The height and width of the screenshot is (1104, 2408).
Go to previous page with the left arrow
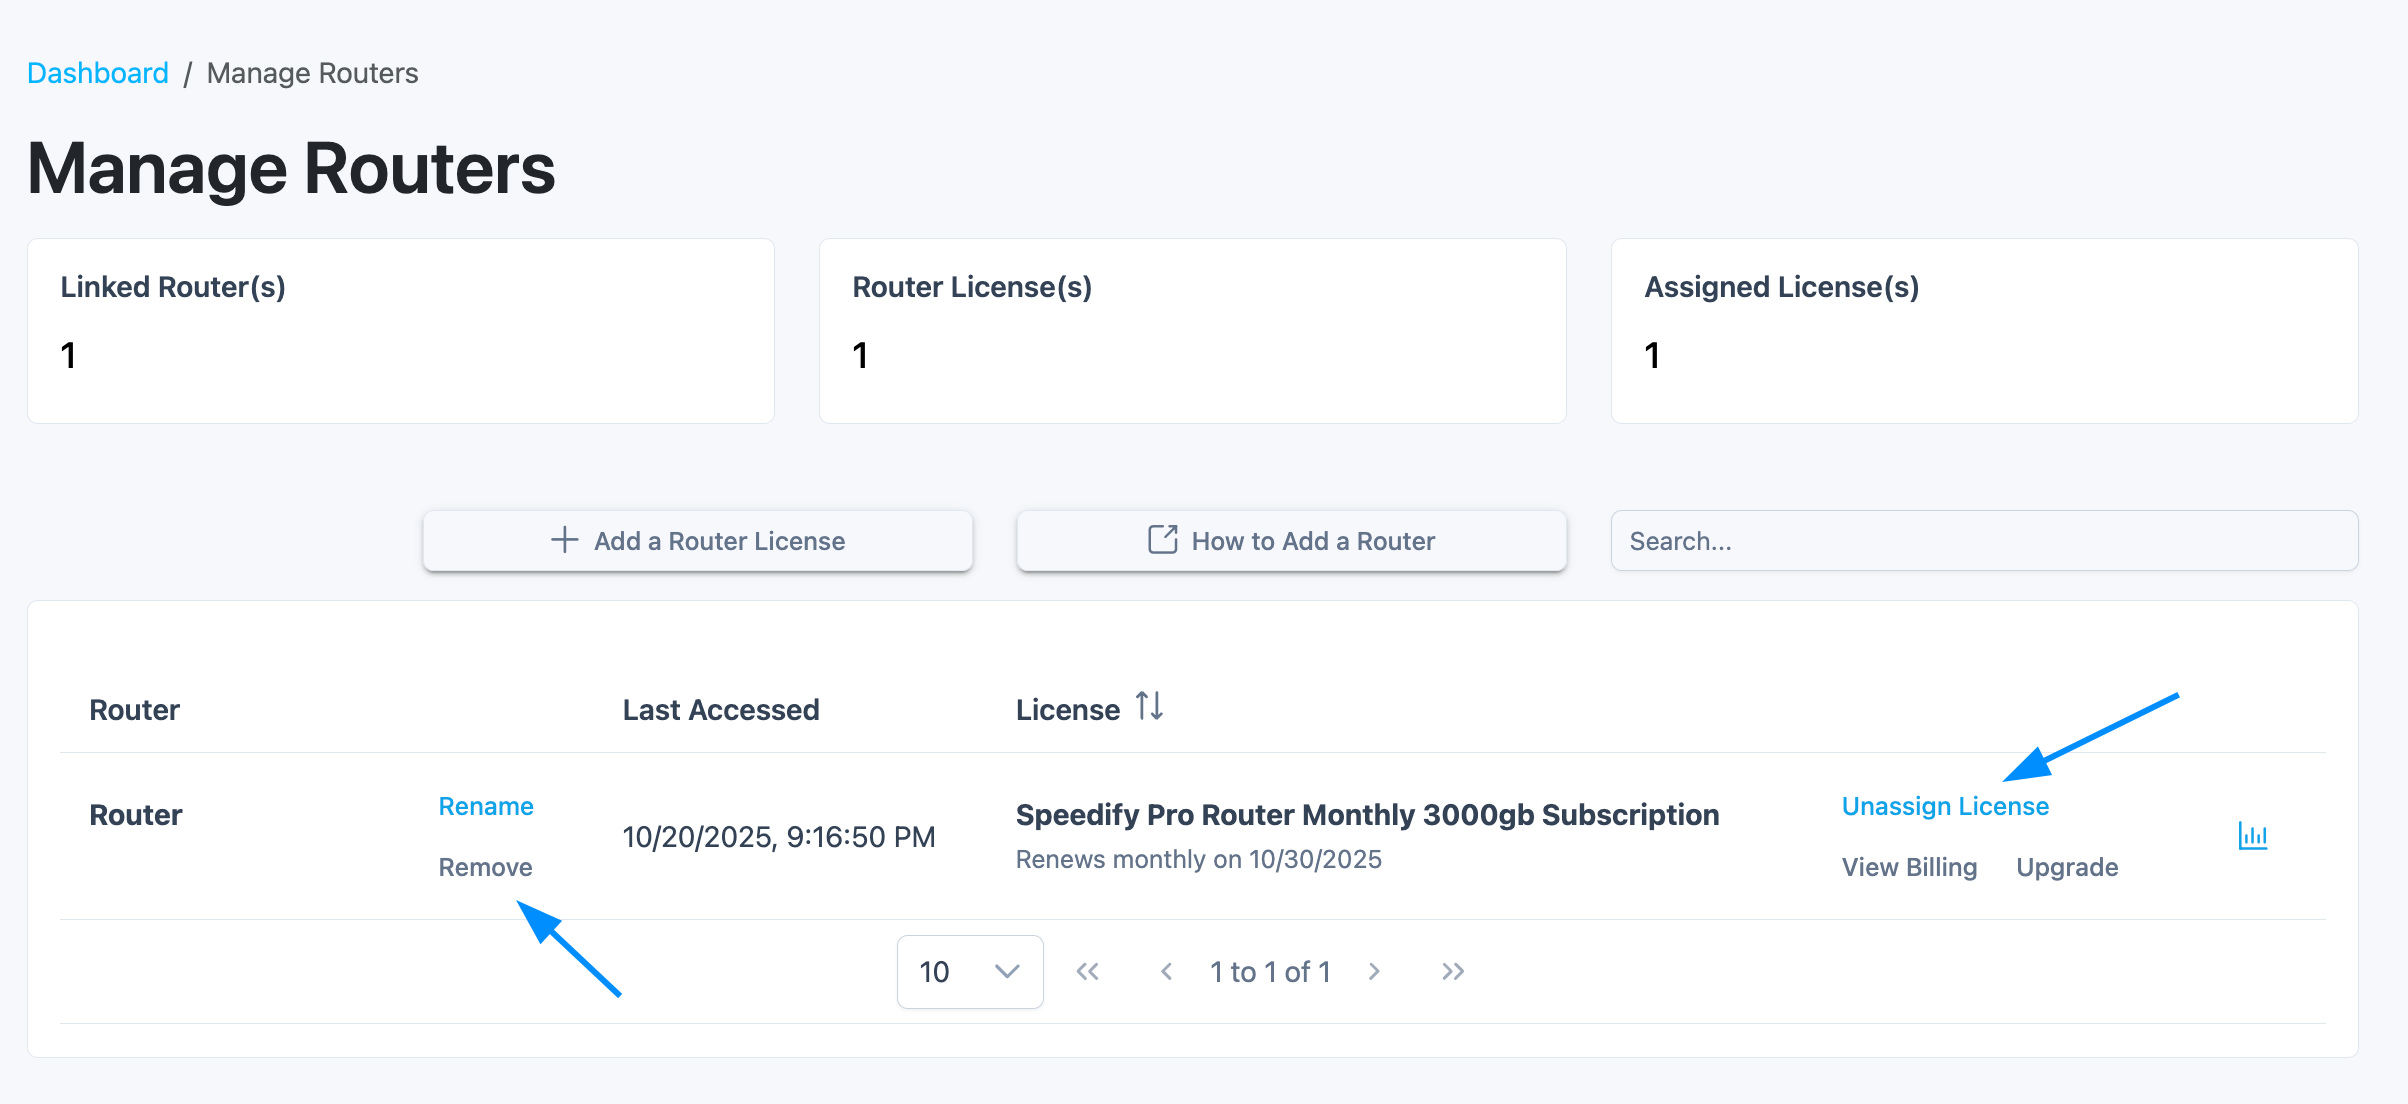tap(1166, 972)
